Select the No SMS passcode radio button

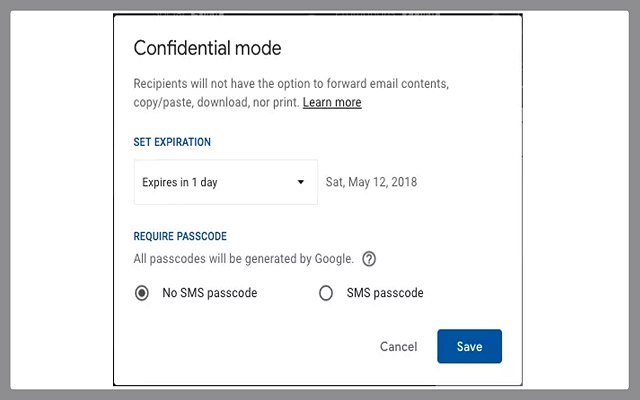click(x=141, y=293)
